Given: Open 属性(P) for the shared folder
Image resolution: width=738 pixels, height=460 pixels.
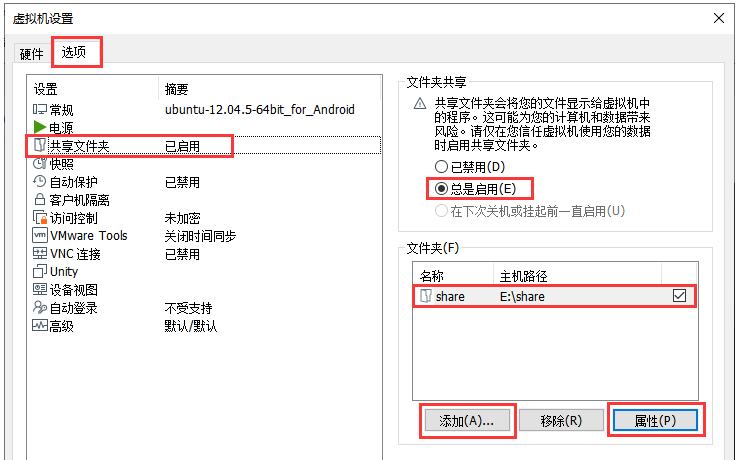Looking at the screenshot, I should tap(655, 420).
